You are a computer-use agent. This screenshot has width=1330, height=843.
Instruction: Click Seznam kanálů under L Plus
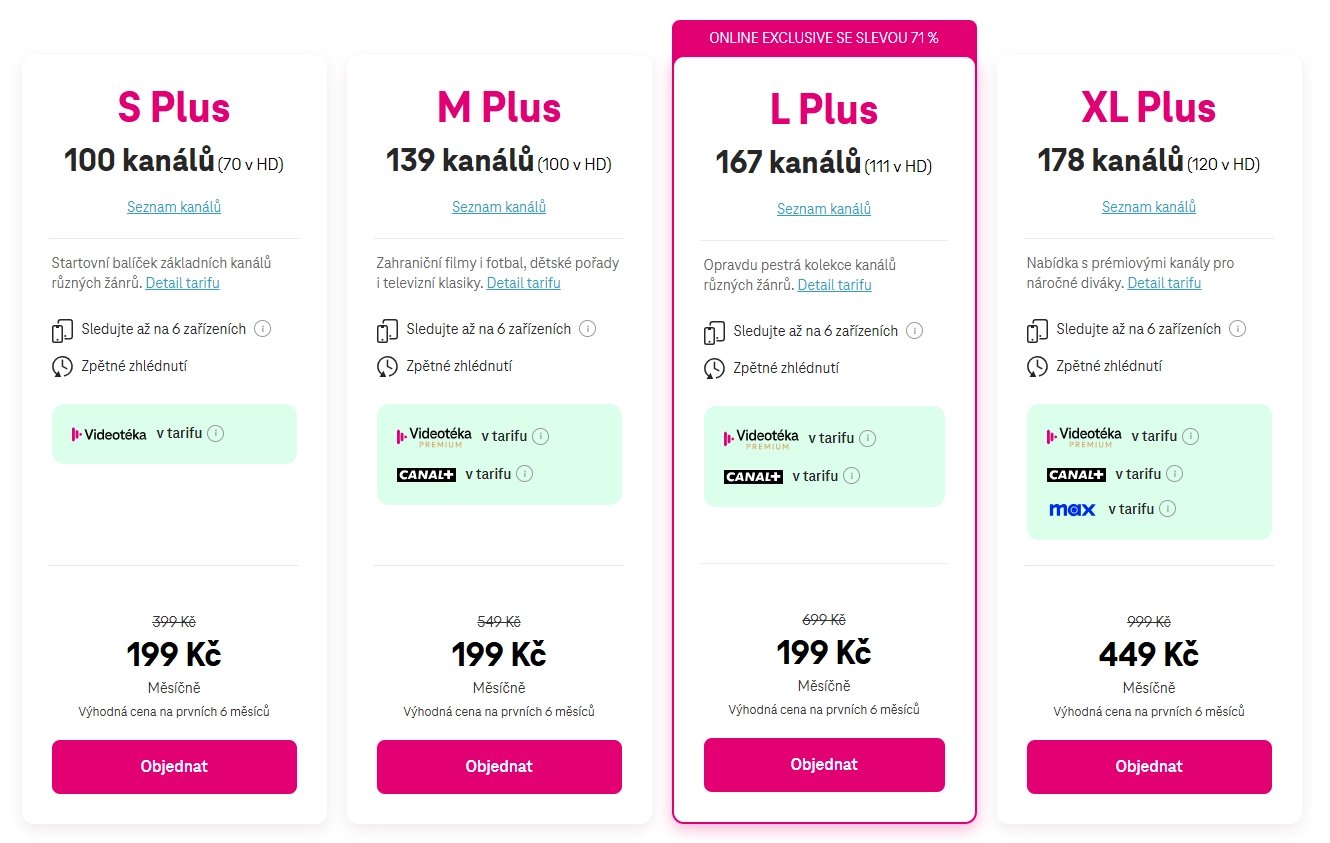click(823, 209)
